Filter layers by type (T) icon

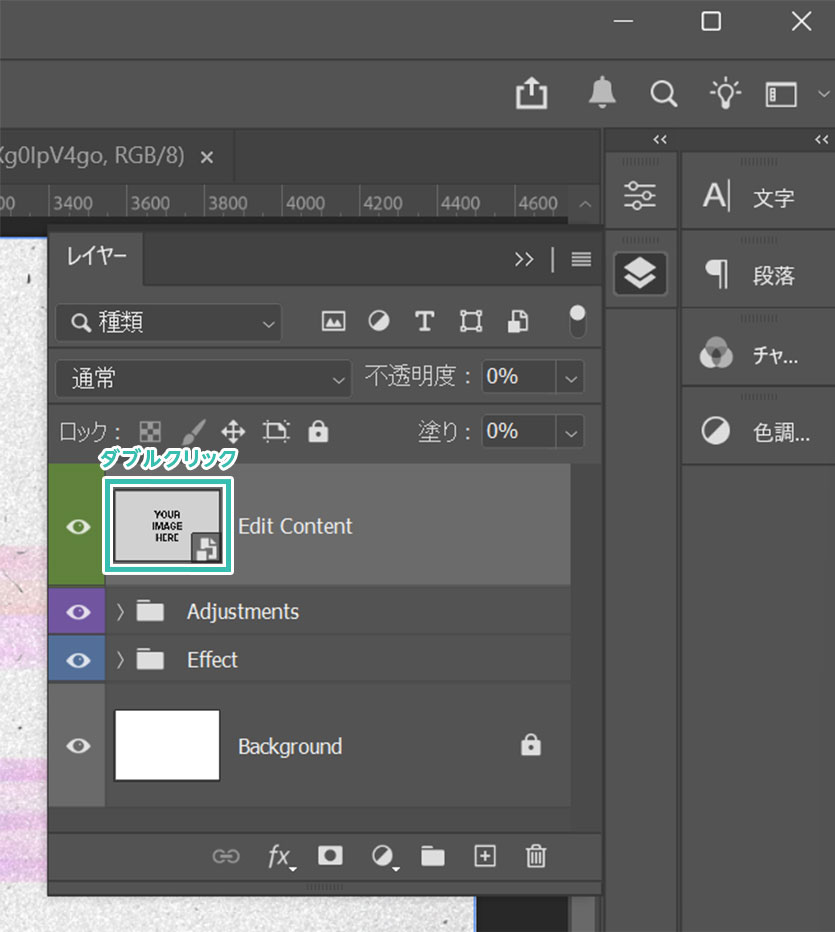(x=424, y=321)
